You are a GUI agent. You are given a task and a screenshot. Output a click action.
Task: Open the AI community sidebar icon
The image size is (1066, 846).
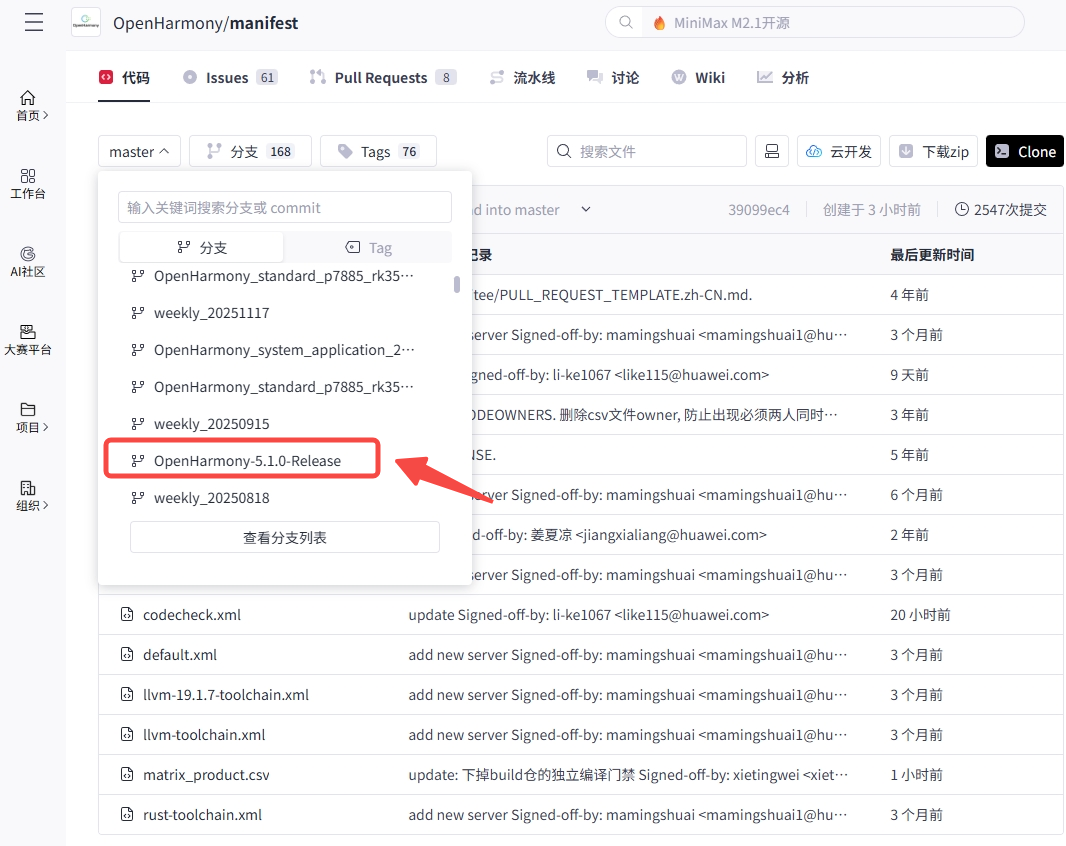pyautogui.click(x=28, y=261)
